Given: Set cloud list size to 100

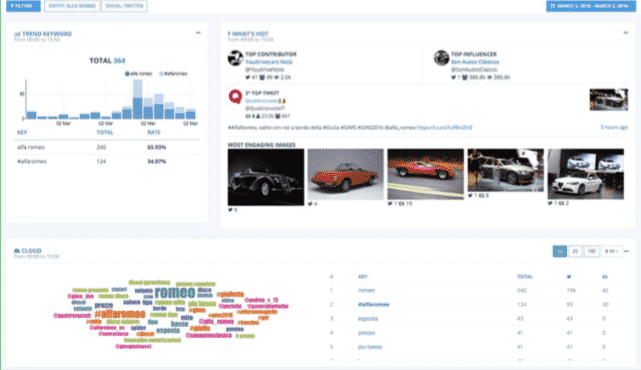Looking at the screenshot, I should click(x=592, y=251).
